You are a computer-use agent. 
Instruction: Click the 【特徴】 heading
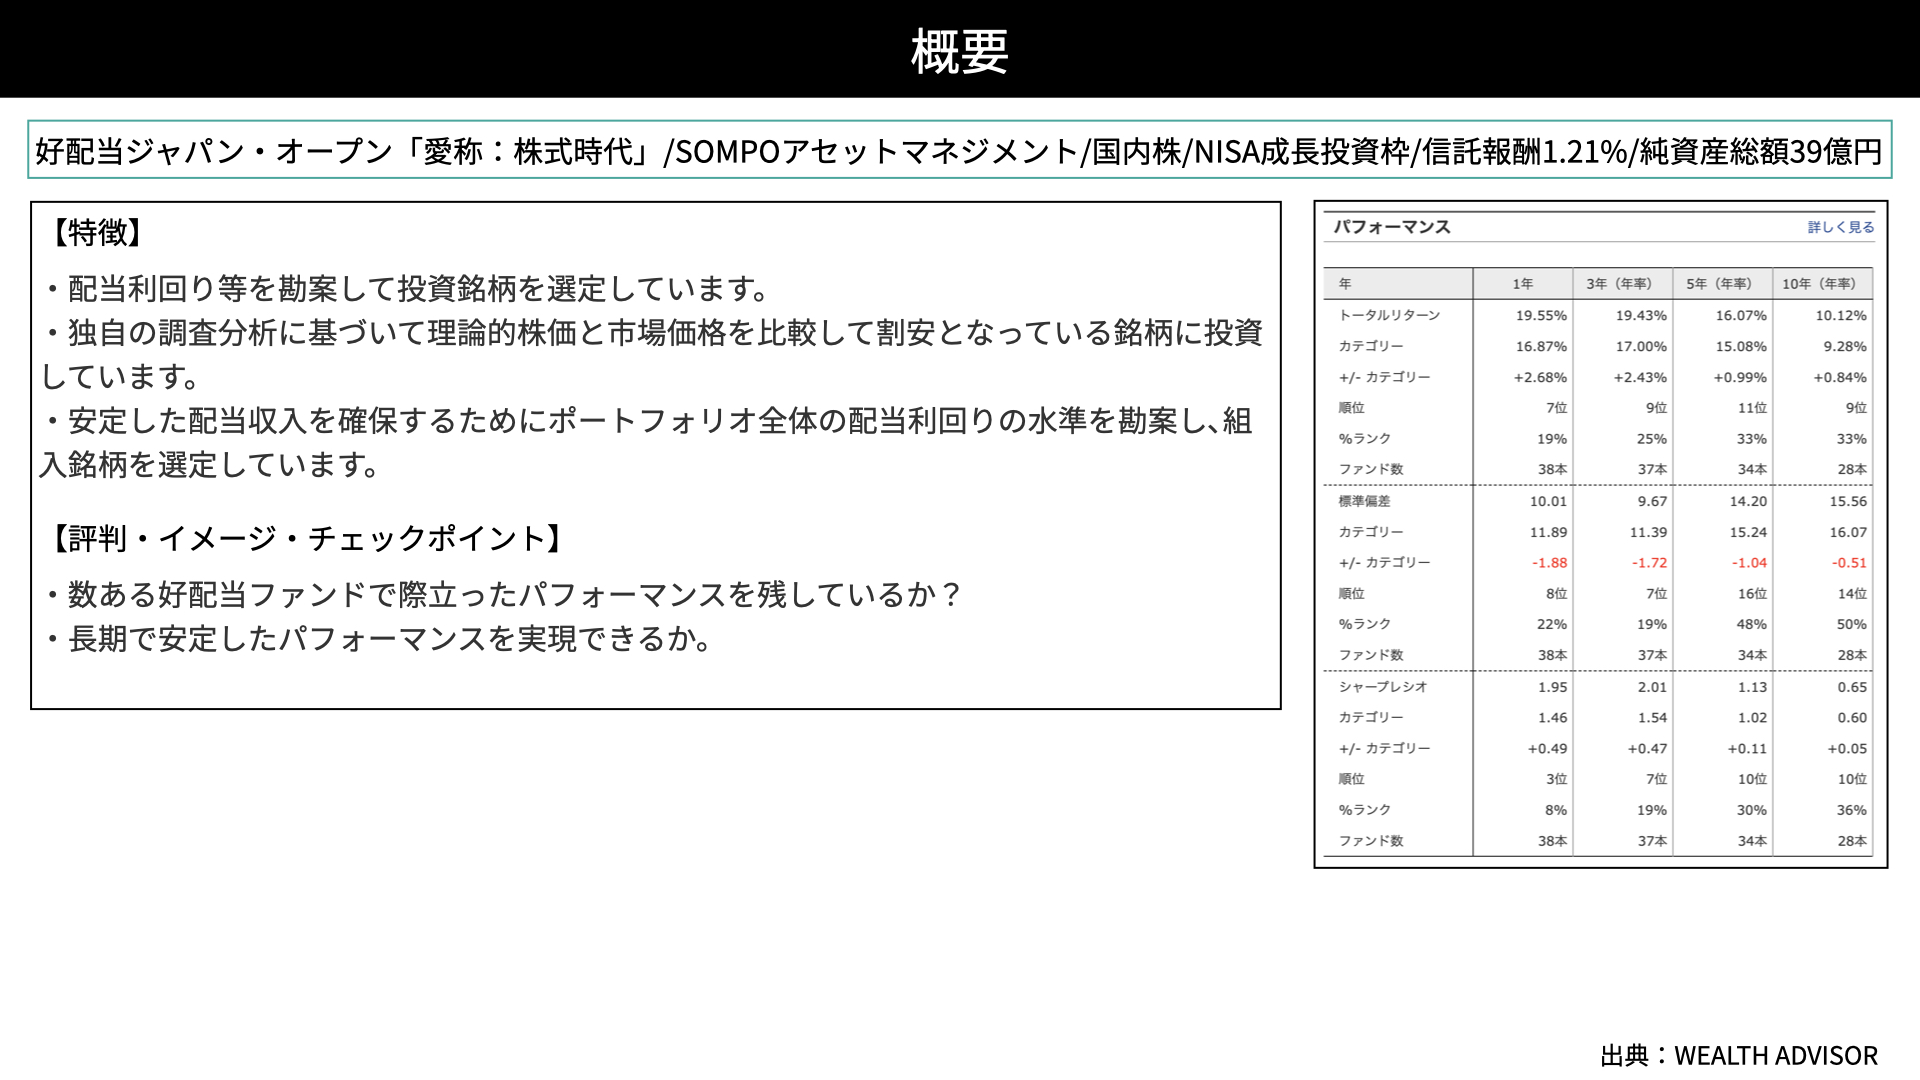96,232
